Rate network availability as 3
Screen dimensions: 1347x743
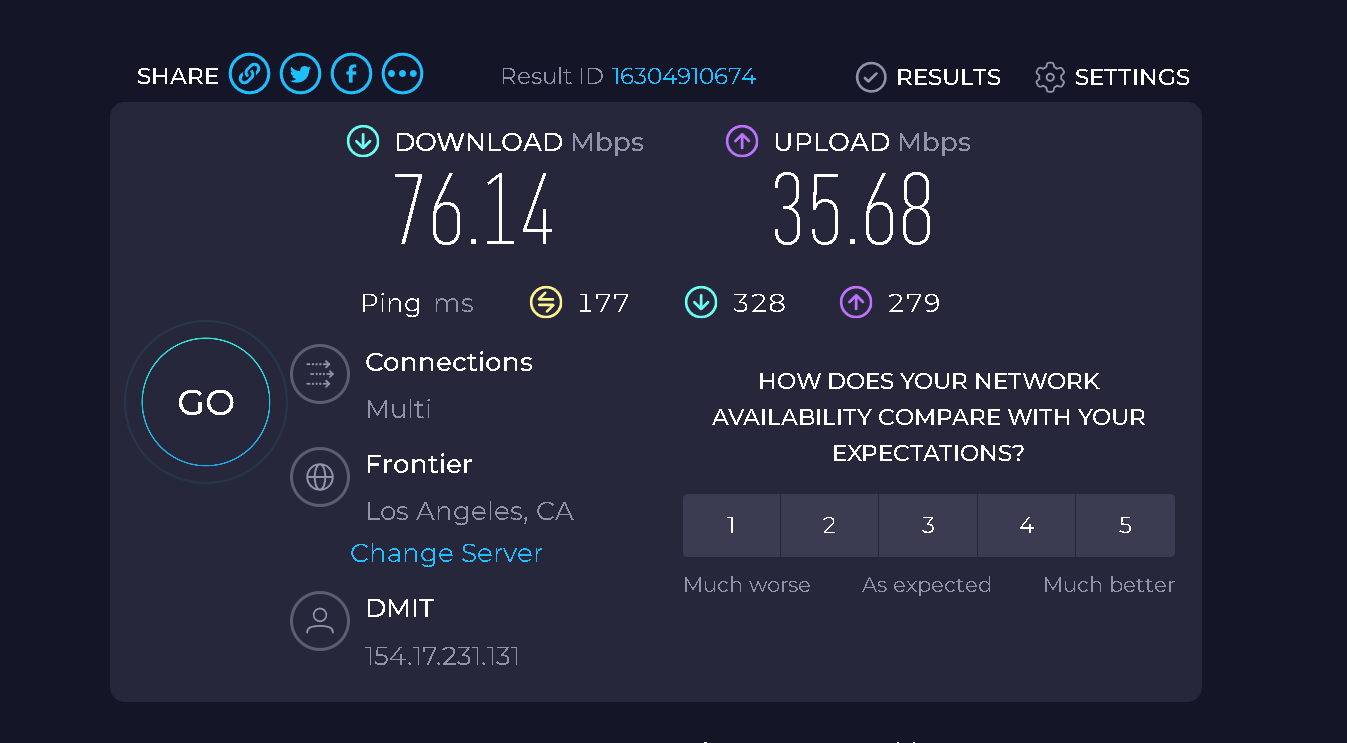(x=928, y=525)
